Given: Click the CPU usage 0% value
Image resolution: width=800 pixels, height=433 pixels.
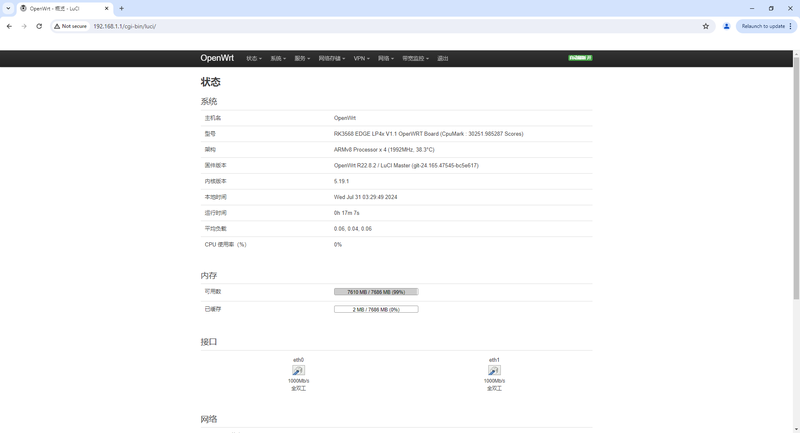Looking at the screenshot, I should [x=338, y=244].
